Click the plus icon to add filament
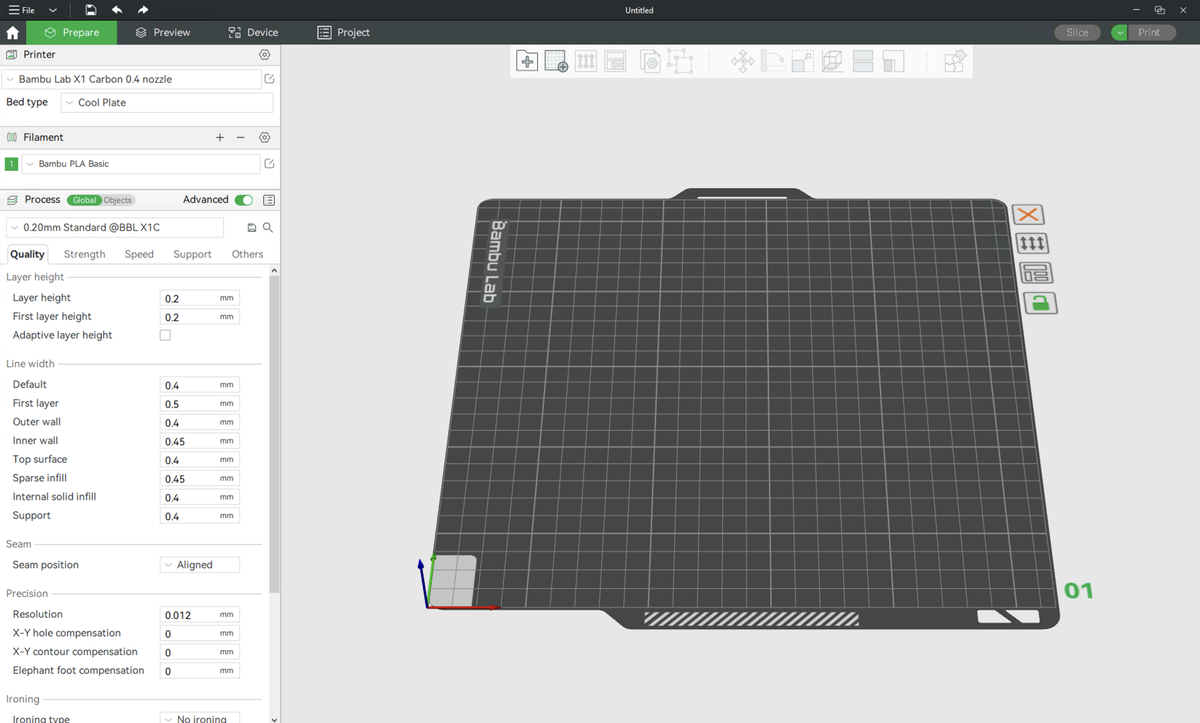This screenshot has width=1200, height=723. (220, 138)
